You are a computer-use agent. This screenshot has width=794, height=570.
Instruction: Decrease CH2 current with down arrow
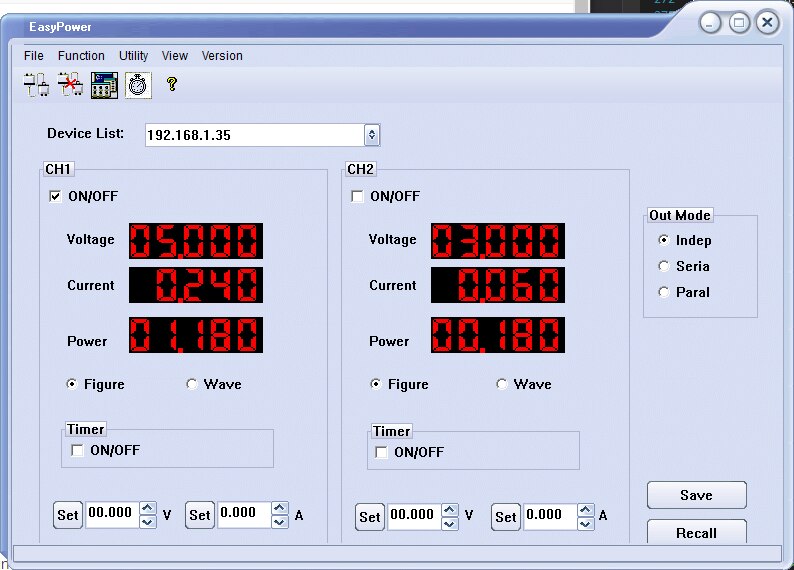[x=585, y=524]
